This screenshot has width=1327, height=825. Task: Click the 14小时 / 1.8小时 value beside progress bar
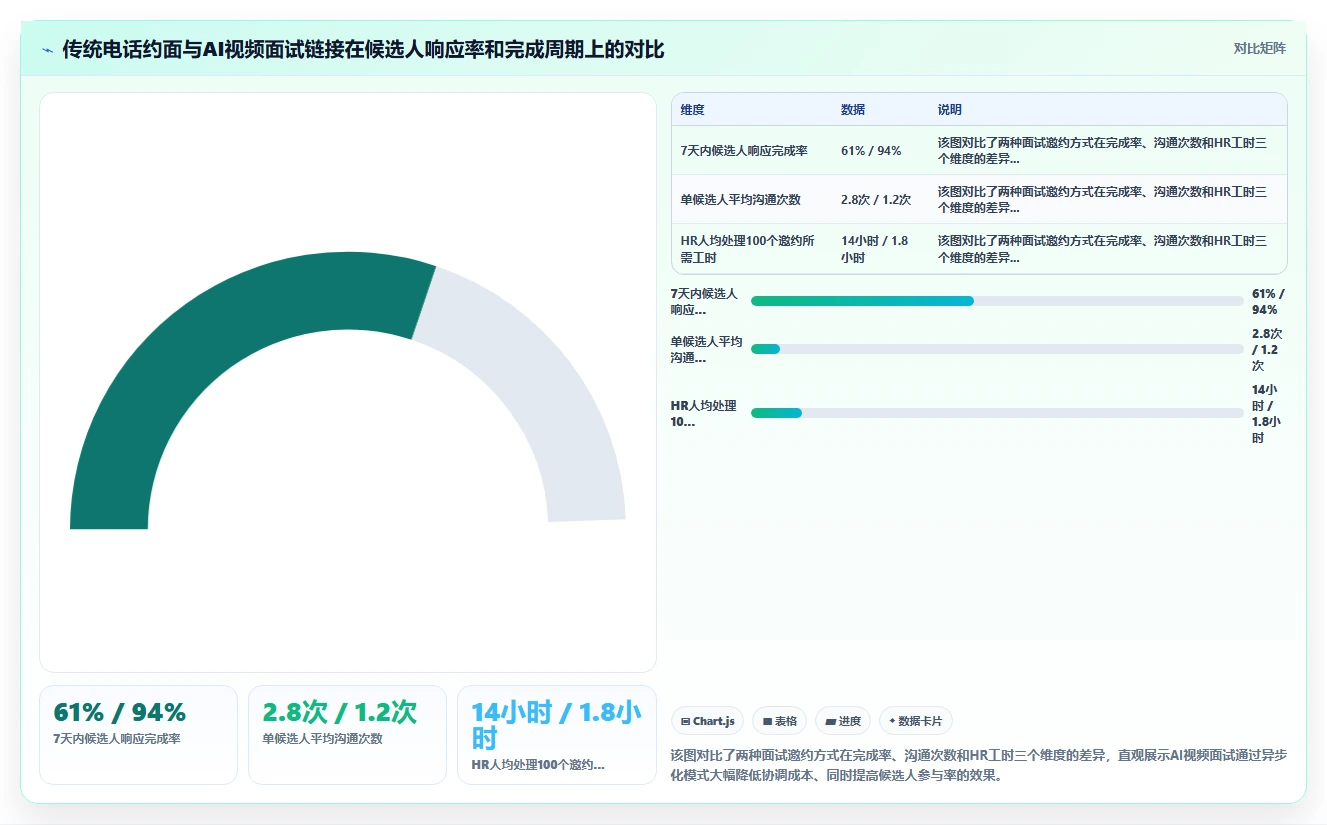(x=1266, y=413)
